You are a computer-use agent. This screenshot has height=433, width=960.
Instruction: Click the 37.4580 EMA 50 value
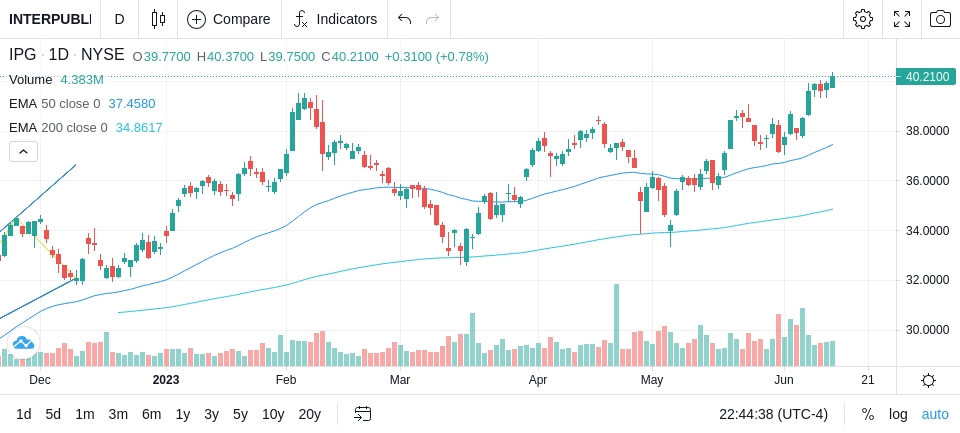(x=132, y=104)
